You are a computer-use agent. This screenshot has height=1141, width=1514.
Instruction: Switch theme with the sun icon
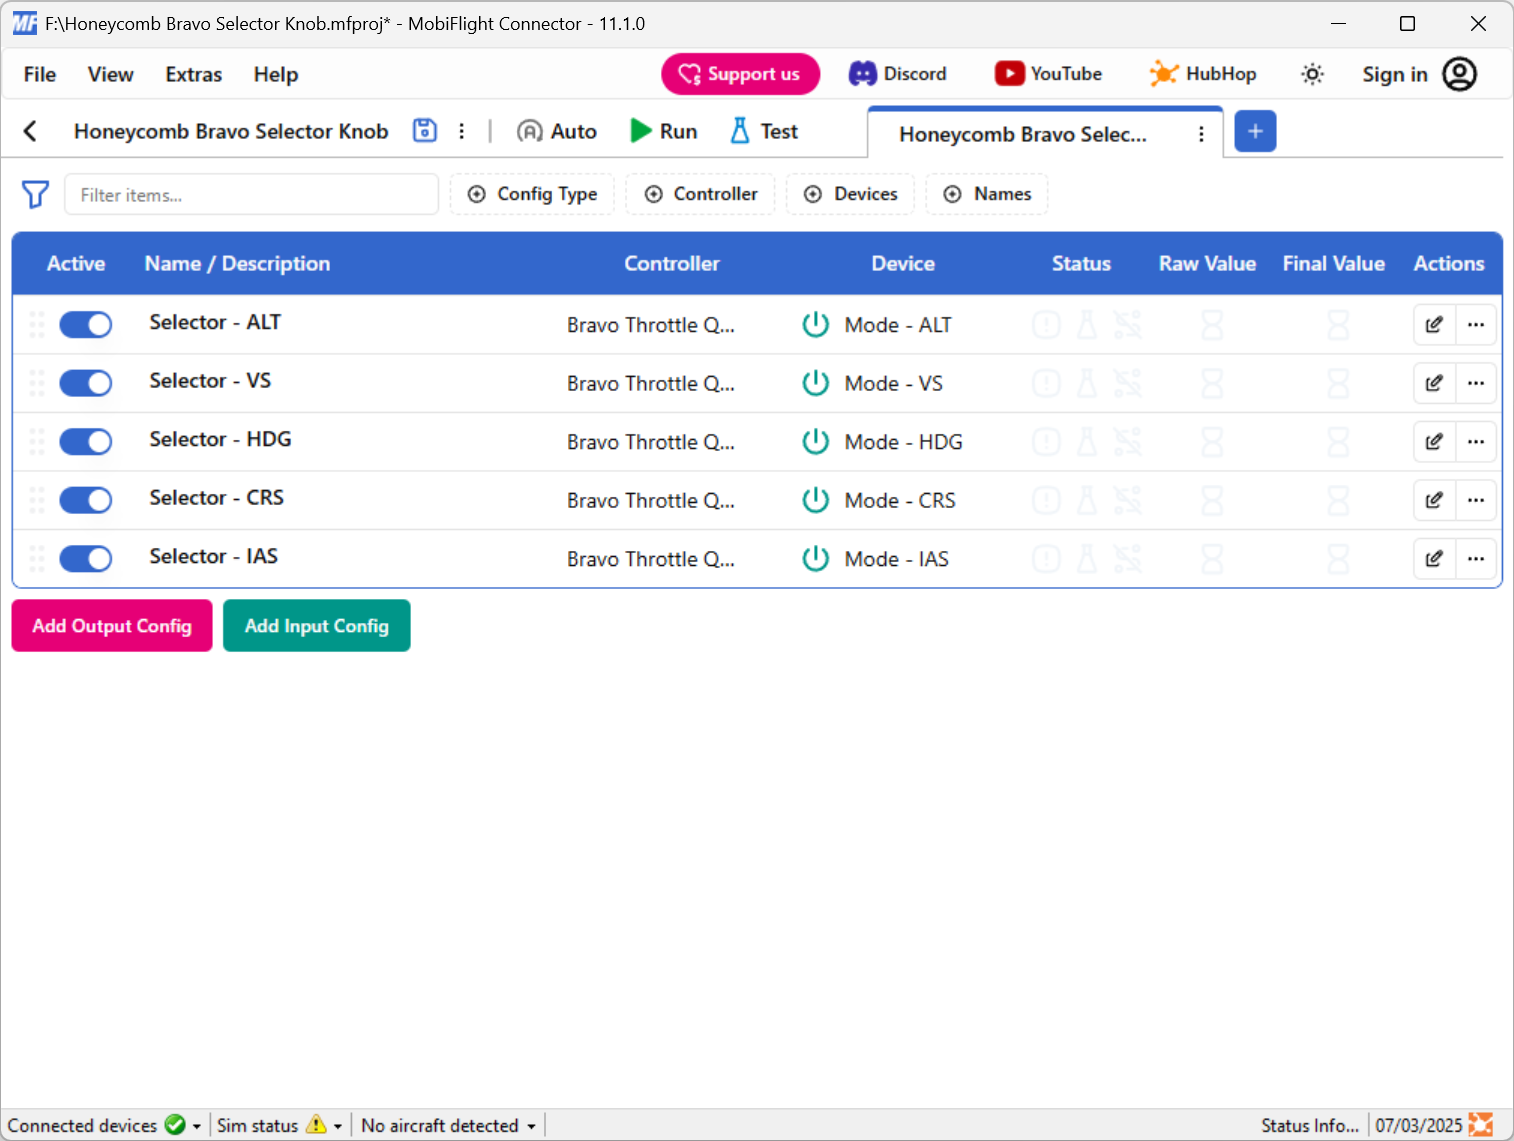[1312, 74]
